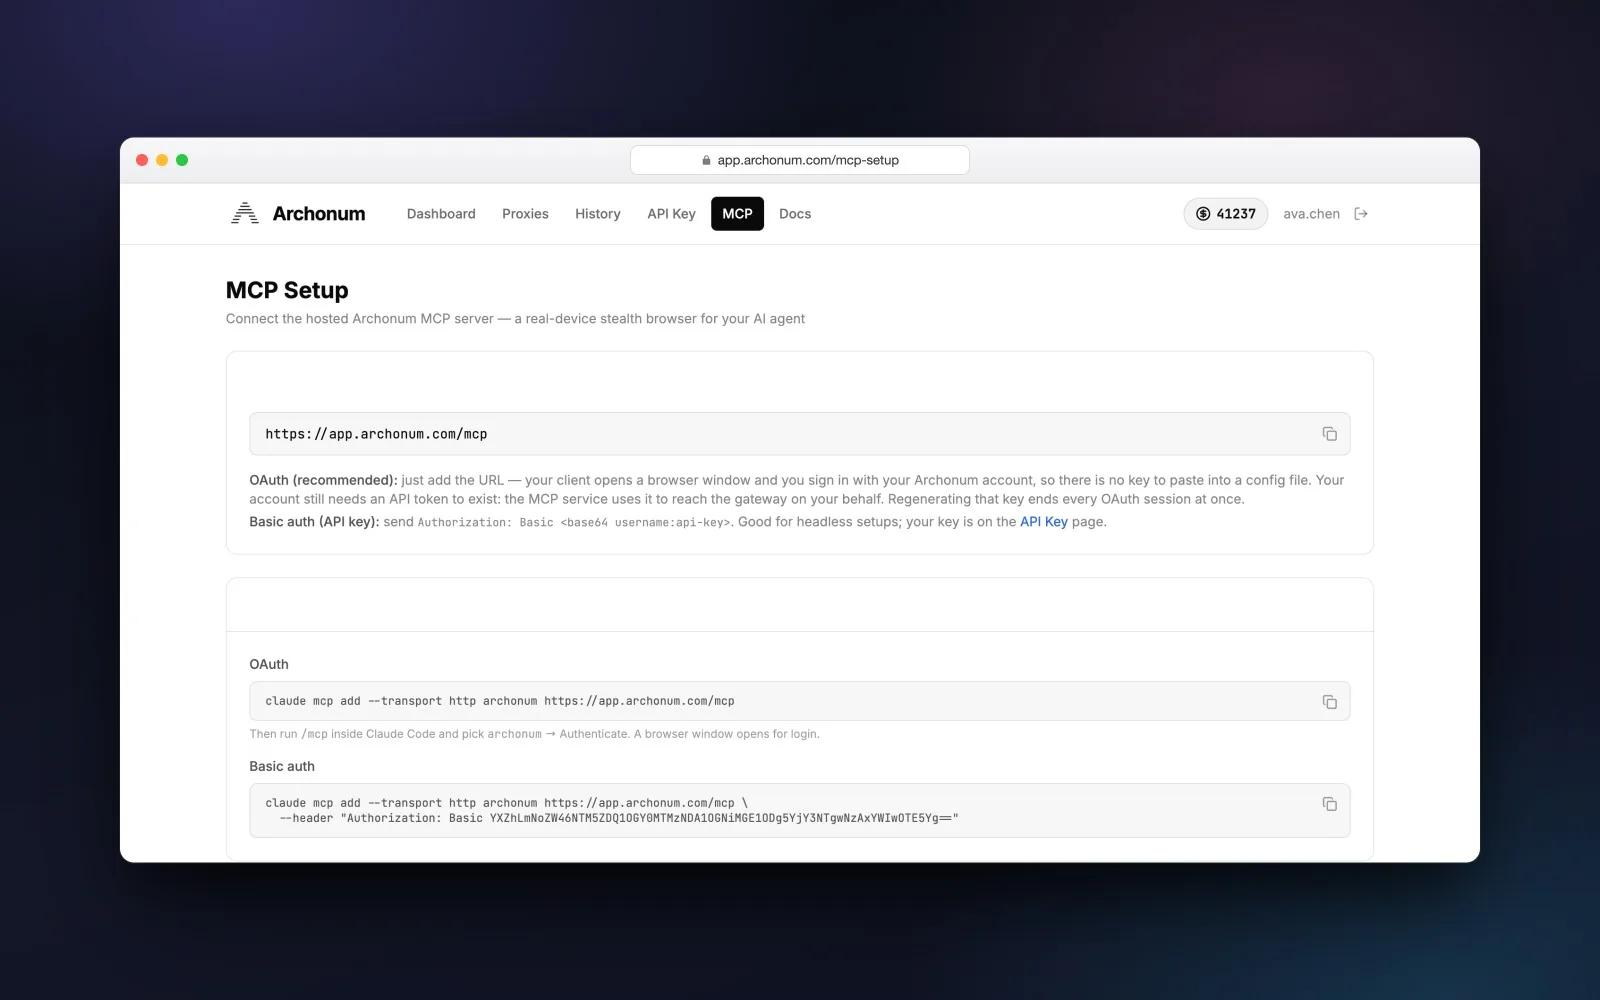Viewport: 1600px width, 1000px height.
Task: Copy the OAuth claude mcp add command
Action: (x=1329, y=702)
